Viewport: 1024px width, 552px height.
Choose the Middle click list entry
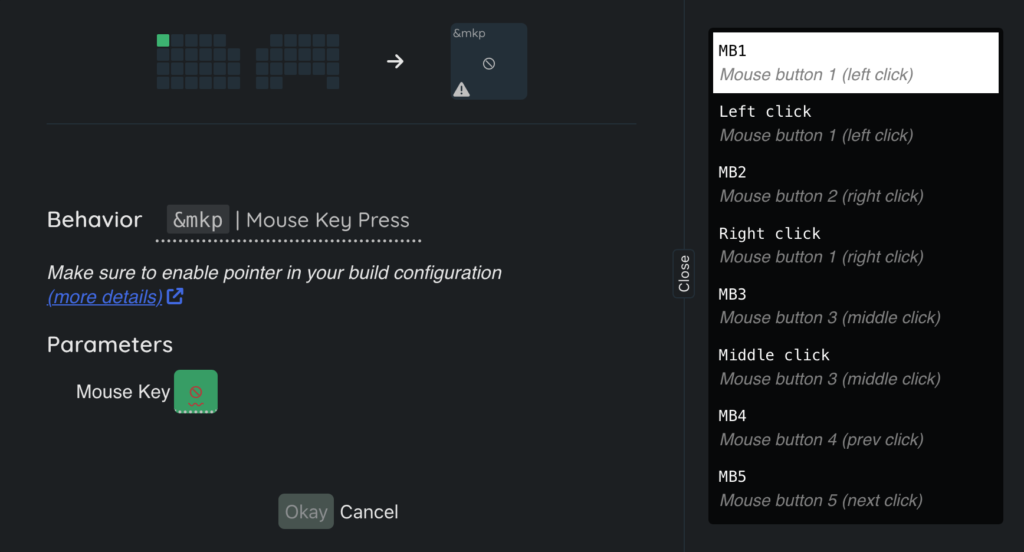coord(853,366)
